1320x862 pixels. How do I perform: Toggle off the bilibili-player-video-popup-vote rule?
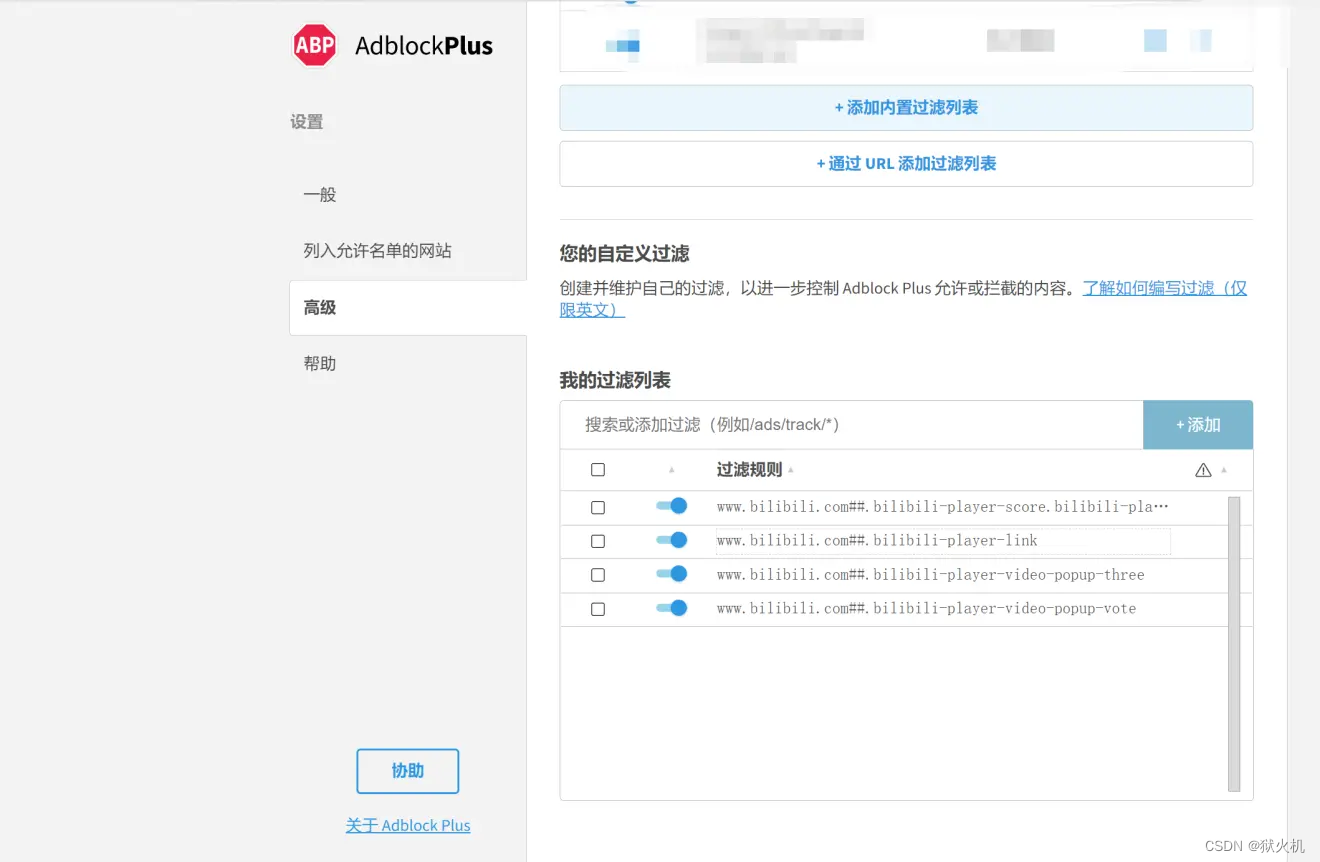click(x=672, y=608)
